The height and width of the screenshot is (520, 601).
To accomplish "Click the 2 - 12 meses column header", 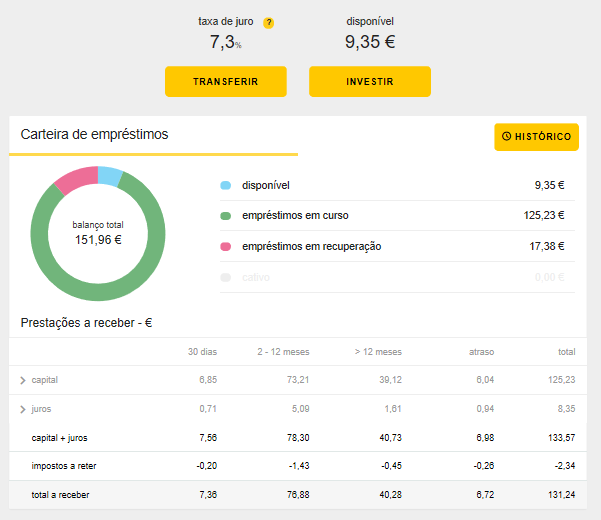I will click(286, 352).
